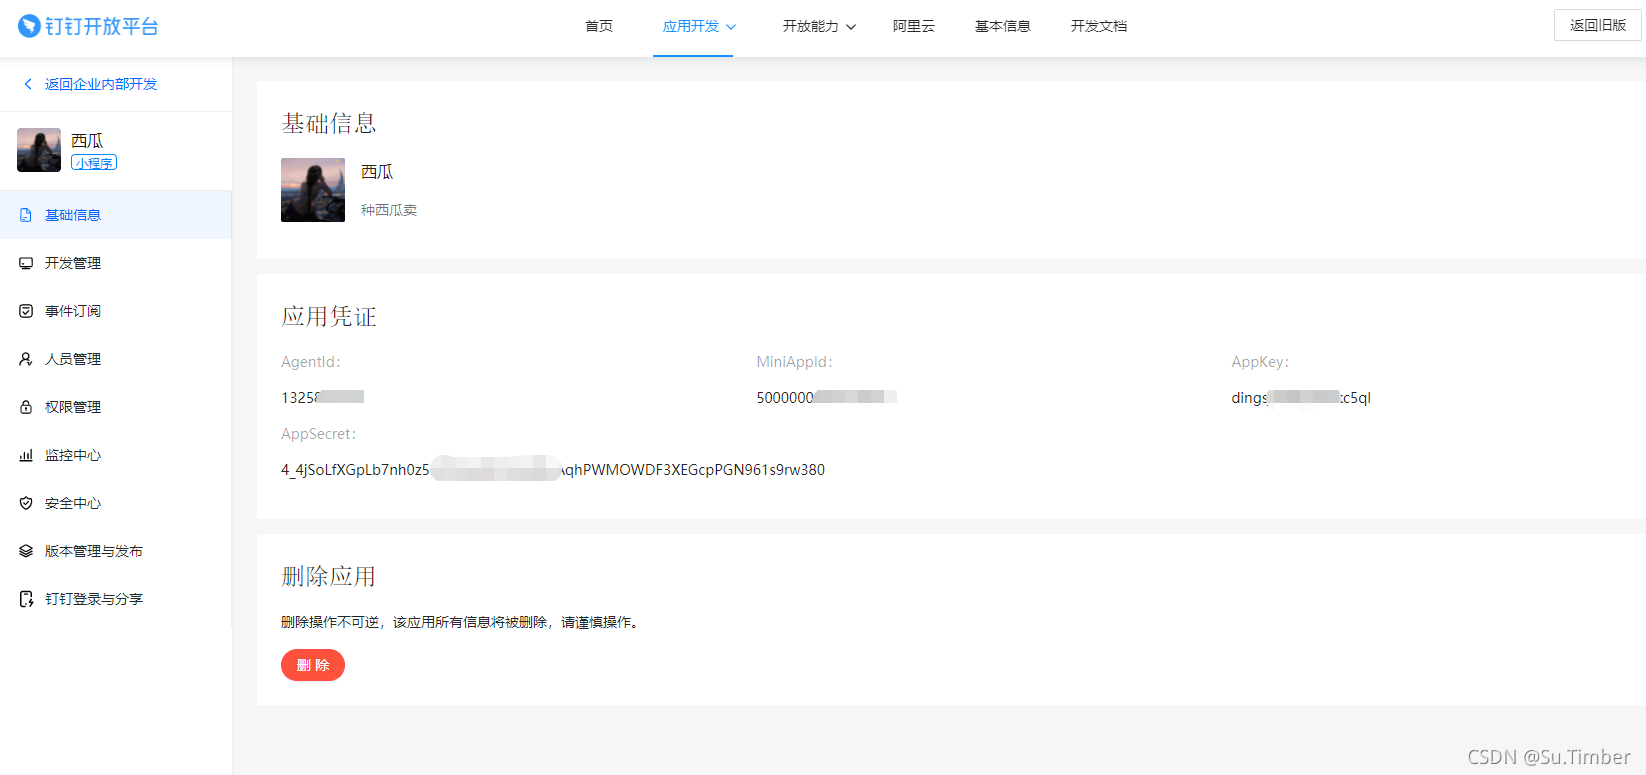Select 监控中心 in the sidebar
The width and height of the screenshot is (1646, 775).
(116, 455)
